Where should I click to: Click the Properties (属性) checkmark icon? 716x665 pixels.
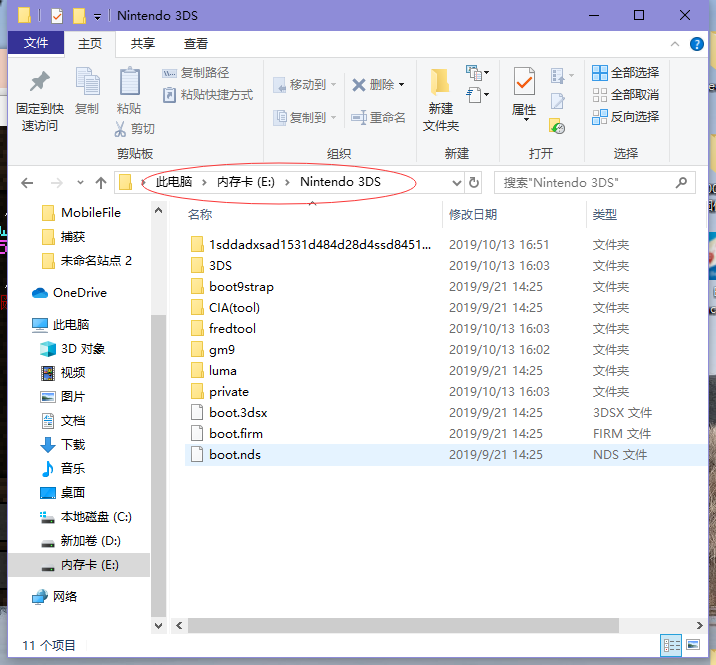524,82
